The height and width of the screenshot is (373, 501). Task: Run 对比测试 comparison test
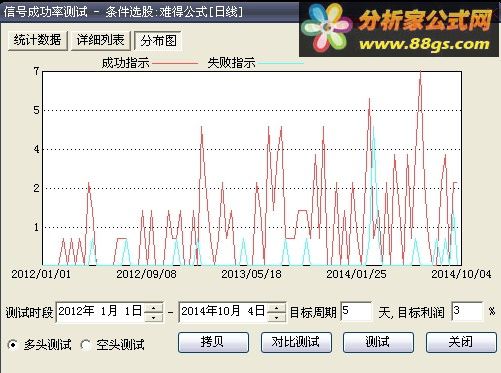[296, 342]
